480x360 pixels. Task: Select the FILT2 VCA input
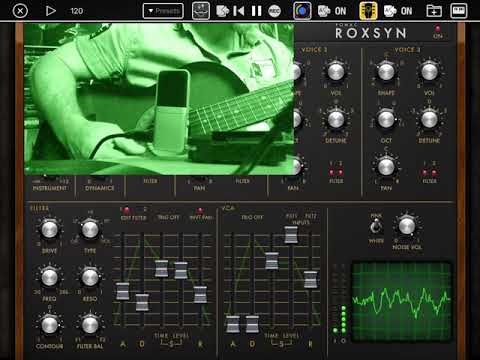(311, 216)
